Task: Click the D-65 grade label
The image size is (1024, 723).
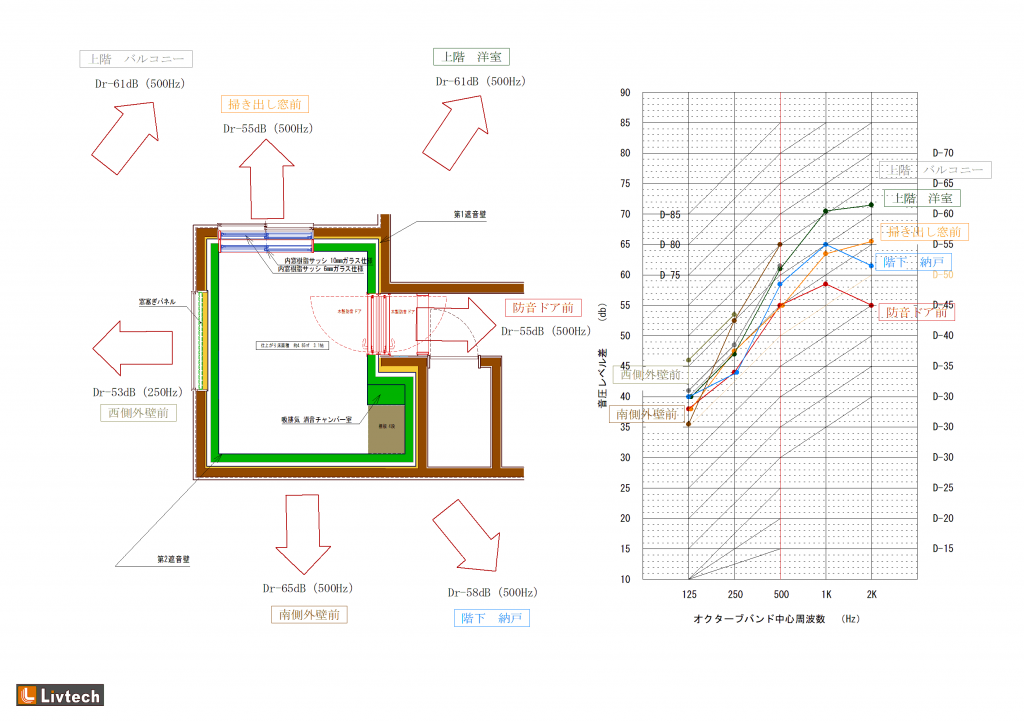Action: point(942,184)
